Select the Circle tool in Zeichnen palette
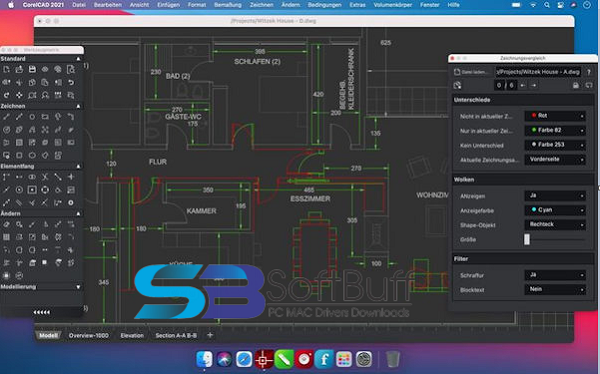Image resolution: width=600 pixels, height=374 pixels. tap(32, 116)
